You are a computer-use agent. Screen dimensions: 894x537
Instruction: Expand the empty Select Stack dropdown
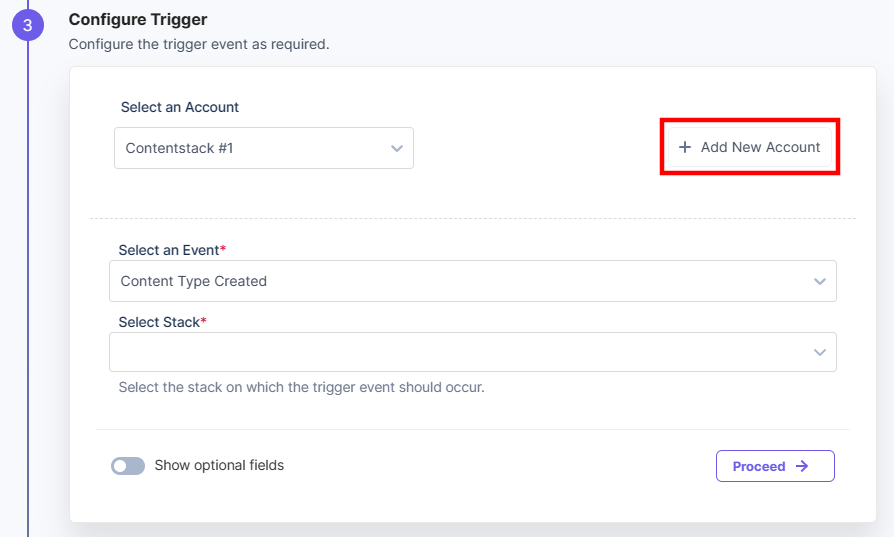(x=473, y=352)
